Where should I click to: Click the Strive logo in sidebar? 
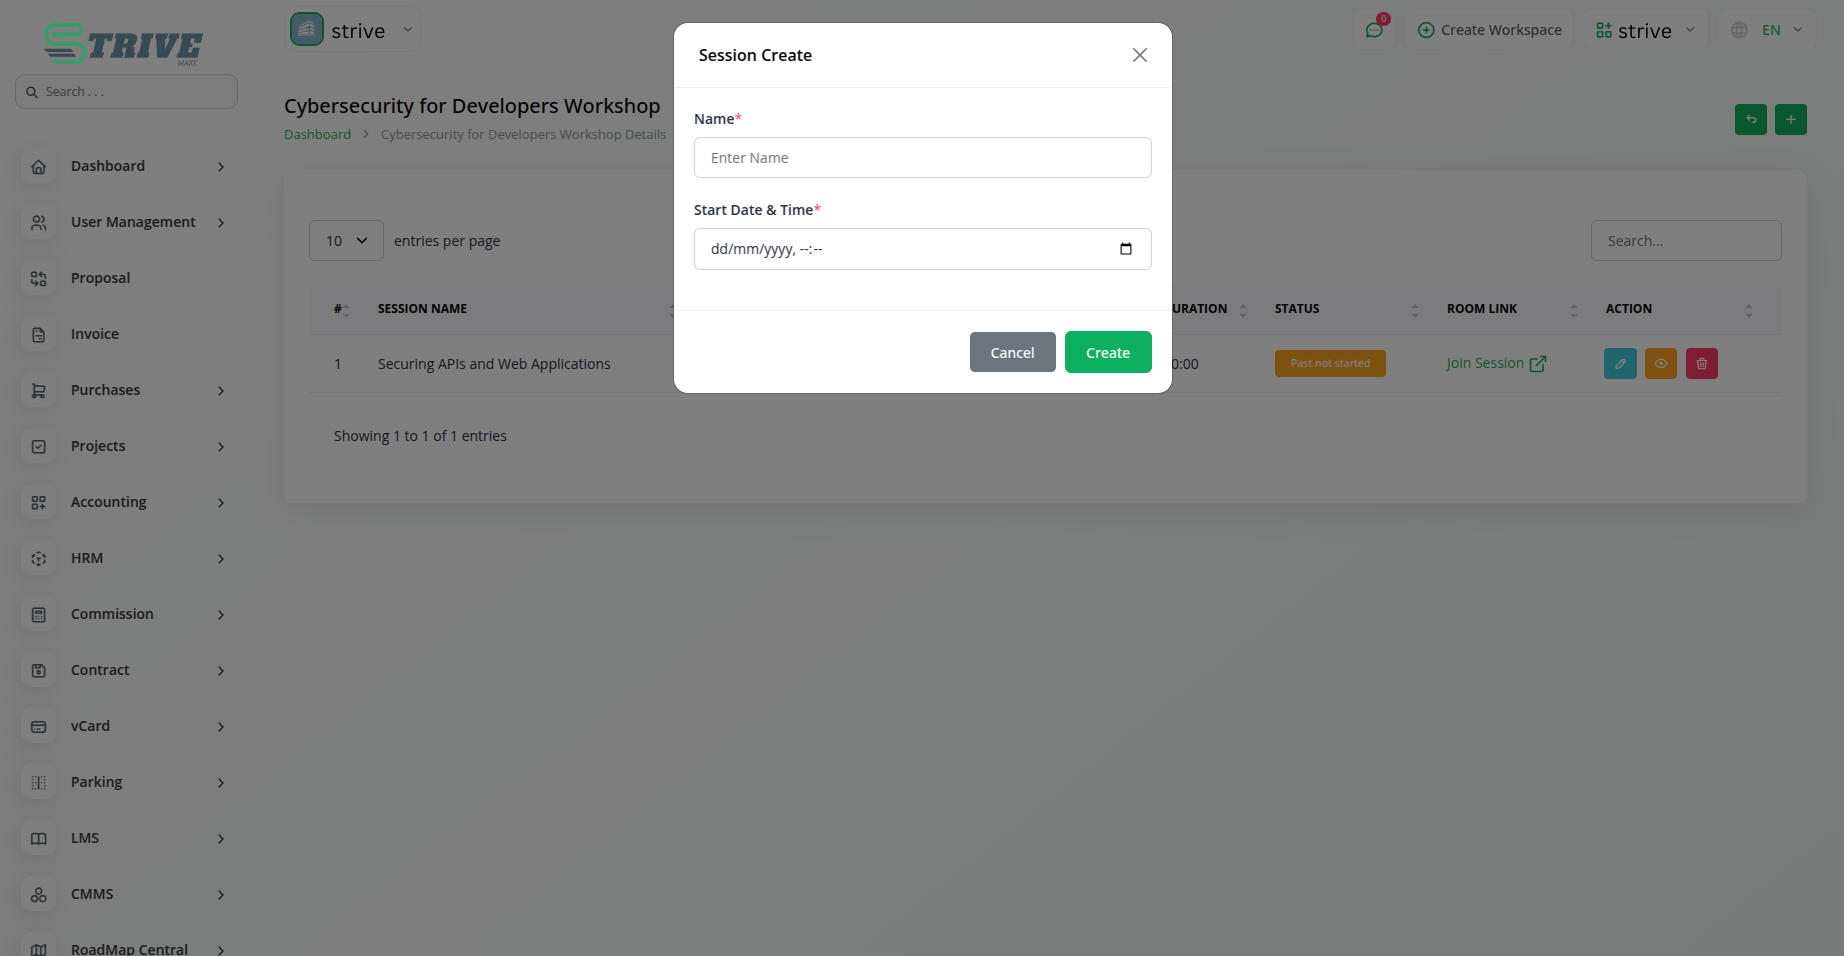coord(124,44)
